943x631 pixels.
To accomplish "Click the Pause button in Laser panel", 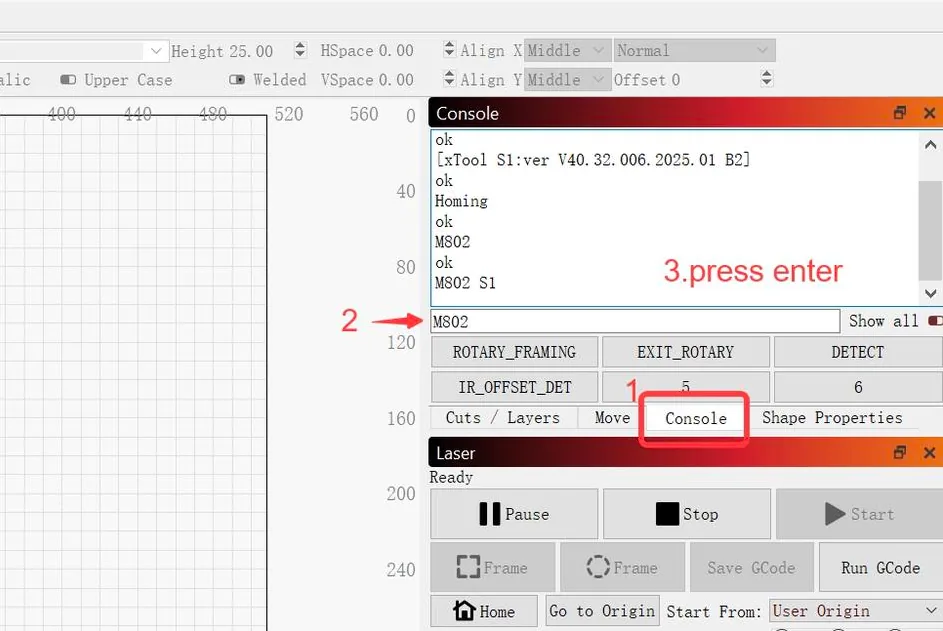I will pyautogui.click(x=514, y=514).
